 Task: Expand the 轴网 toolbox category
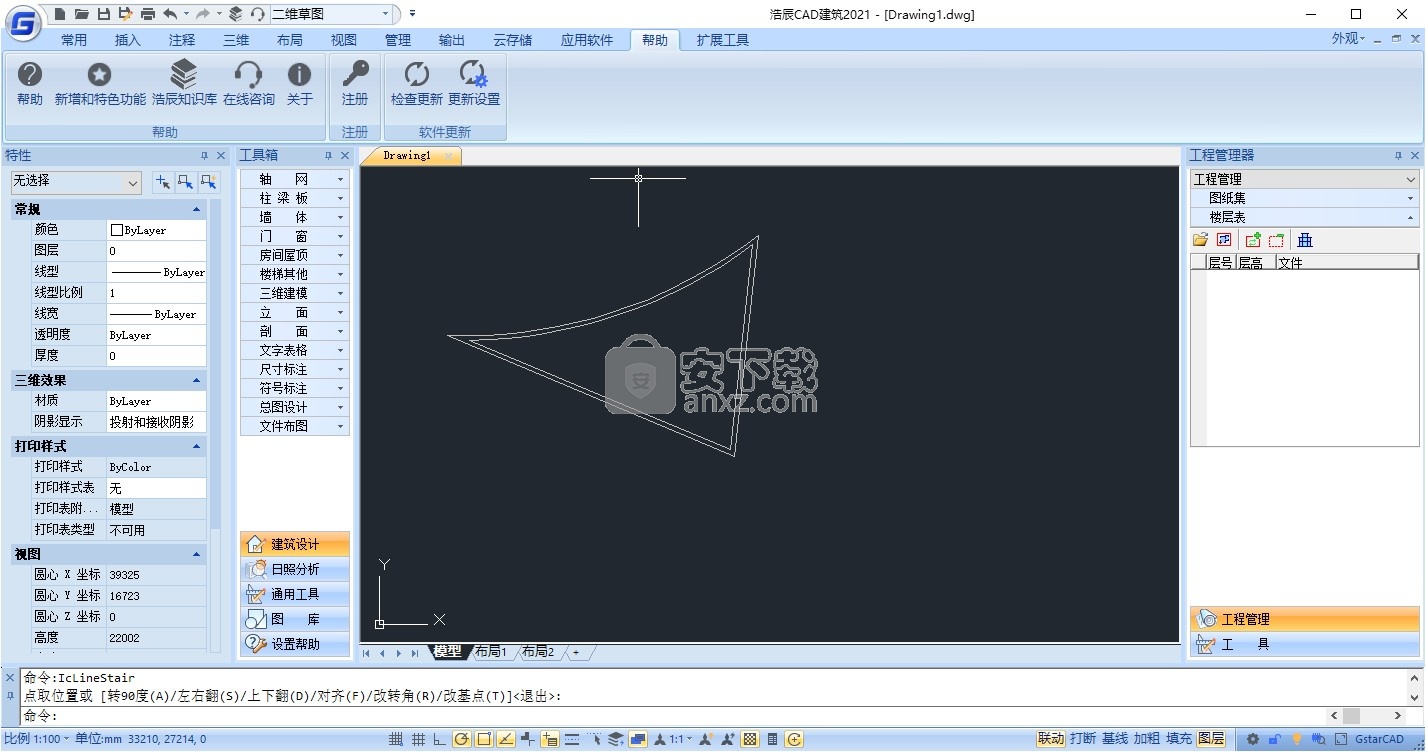[x=295, y=179]
